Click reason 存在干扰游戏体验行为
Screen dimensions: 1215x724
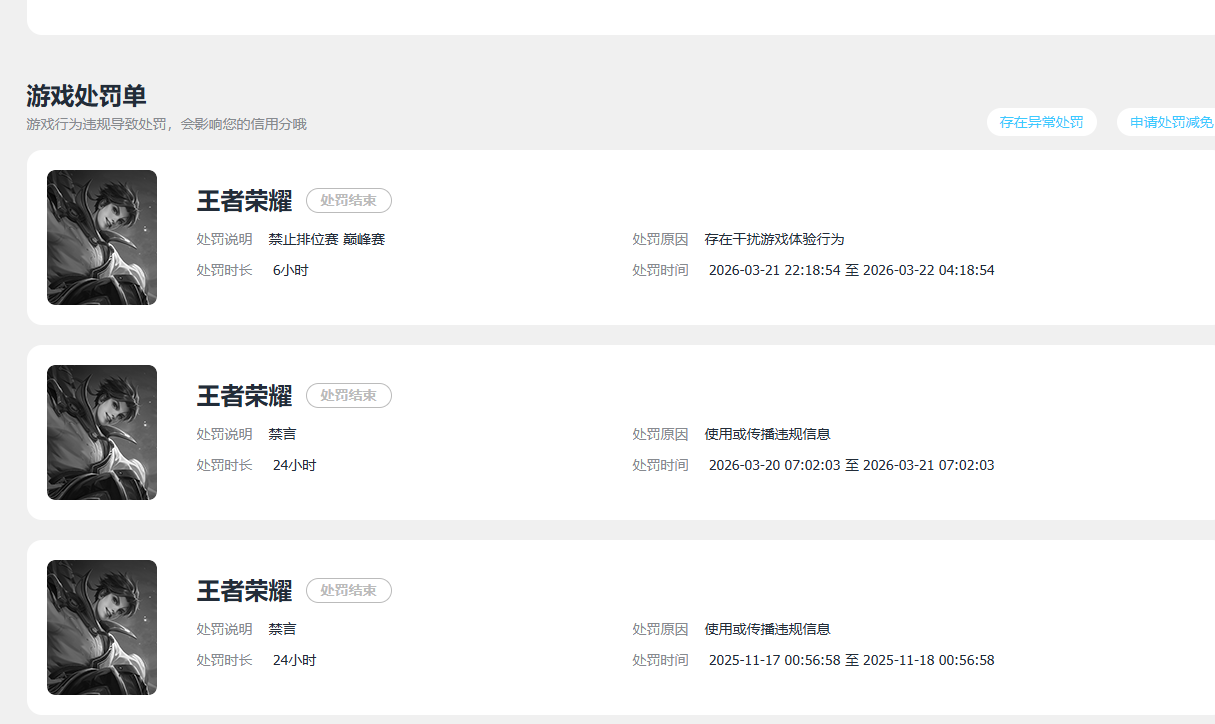[775, 239]
